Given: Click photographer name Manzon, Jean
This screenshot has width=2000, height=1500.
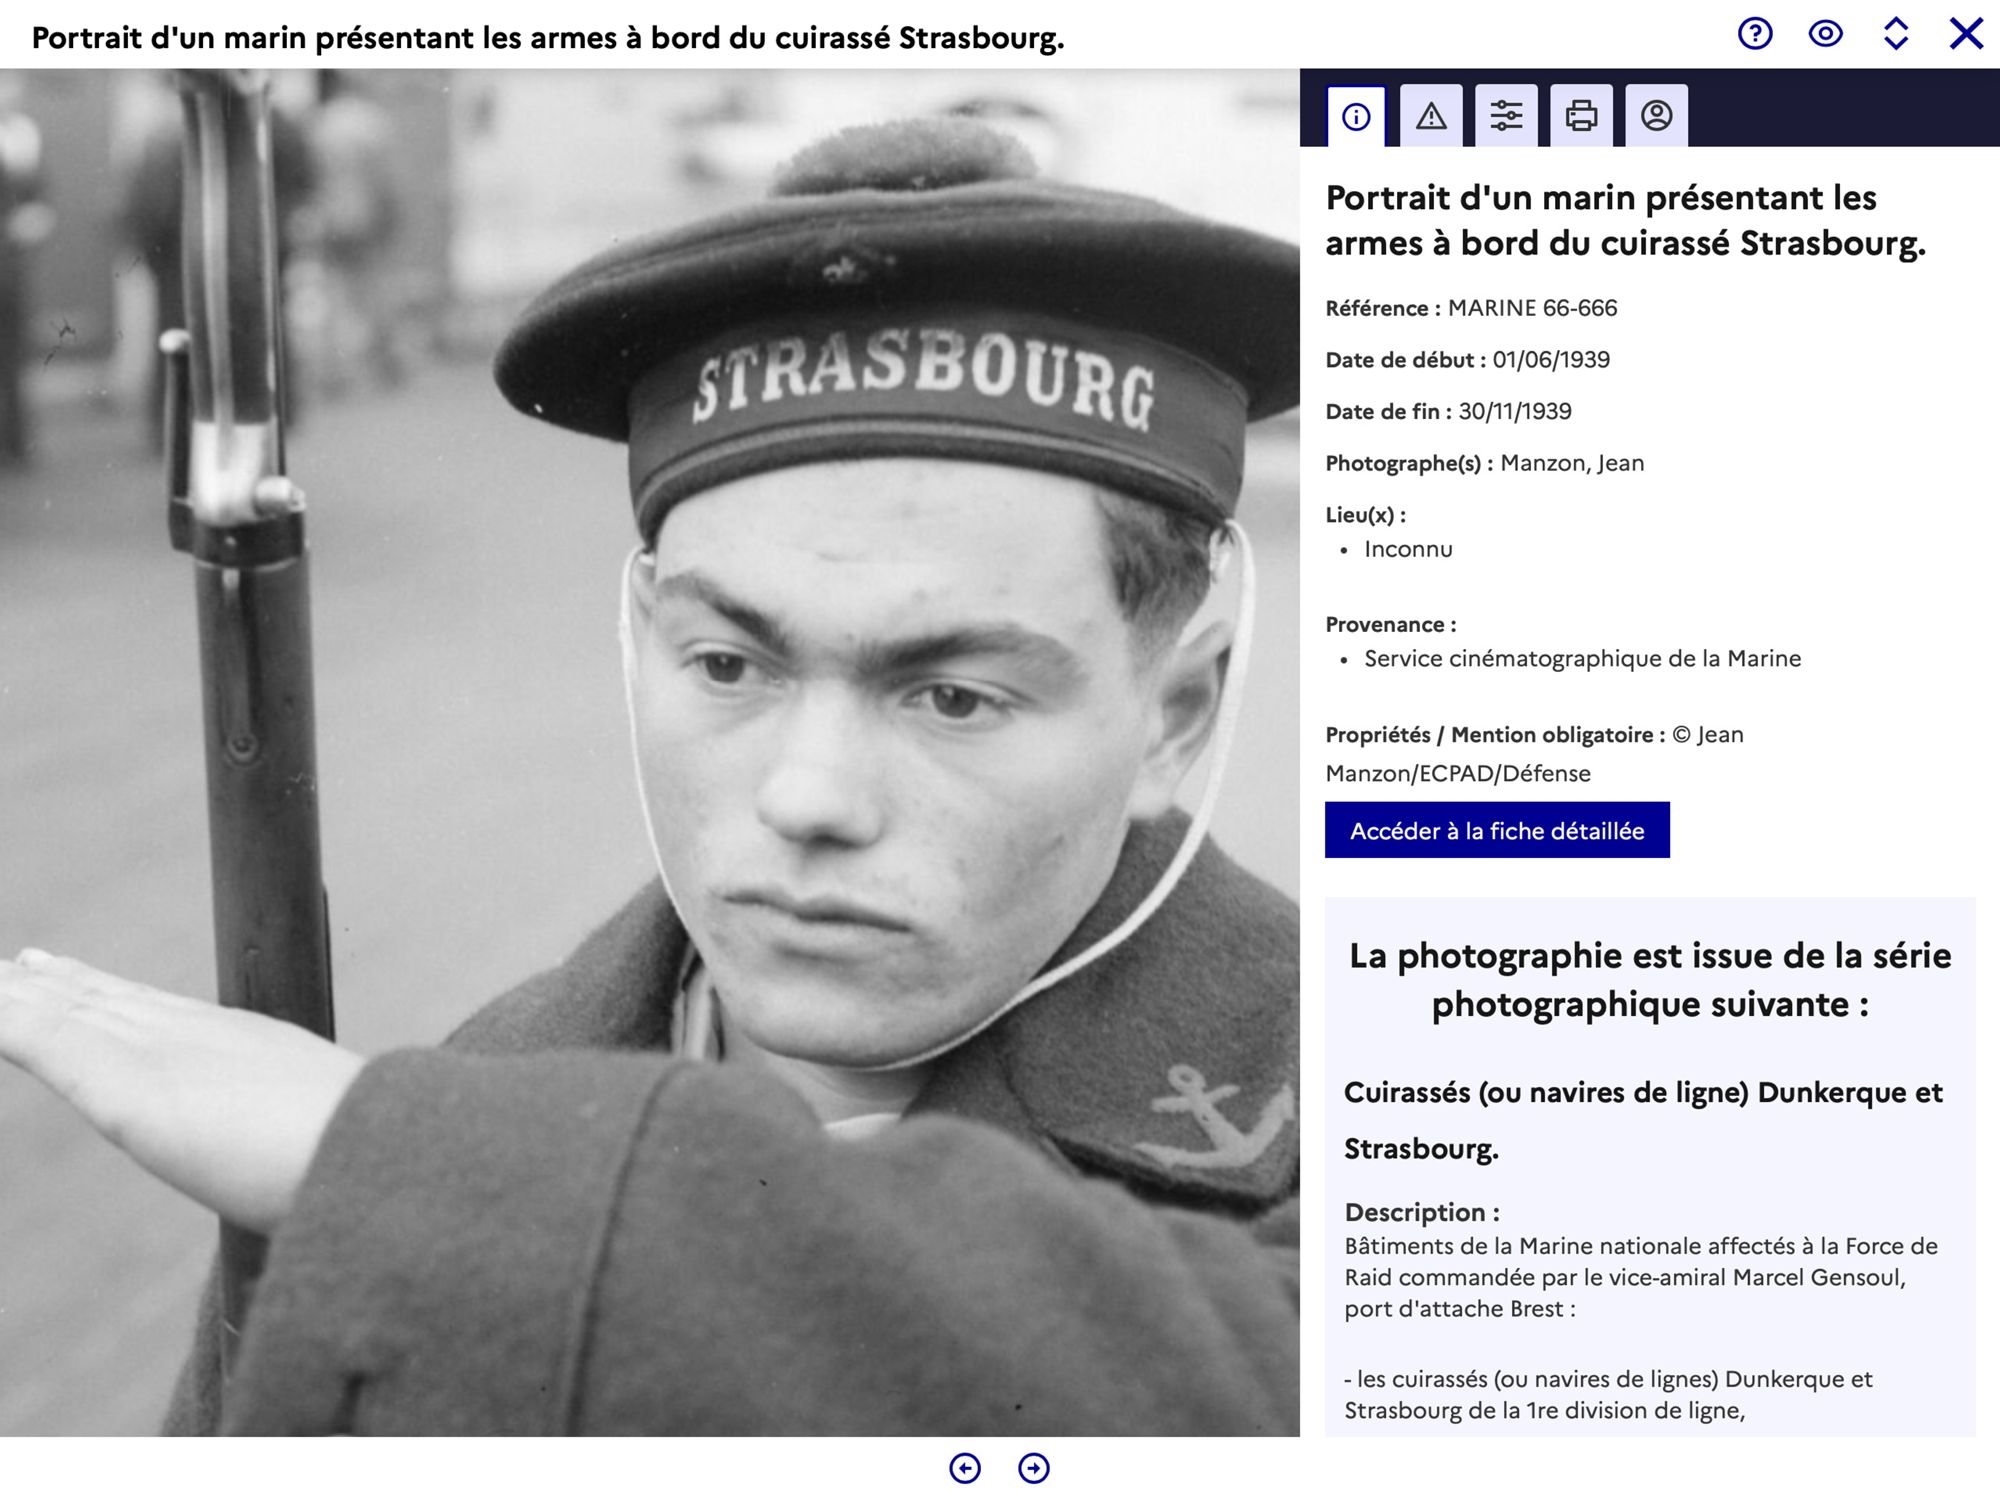Looking at the screenshot, I should pyautogui.click(x=1572, y=463).
